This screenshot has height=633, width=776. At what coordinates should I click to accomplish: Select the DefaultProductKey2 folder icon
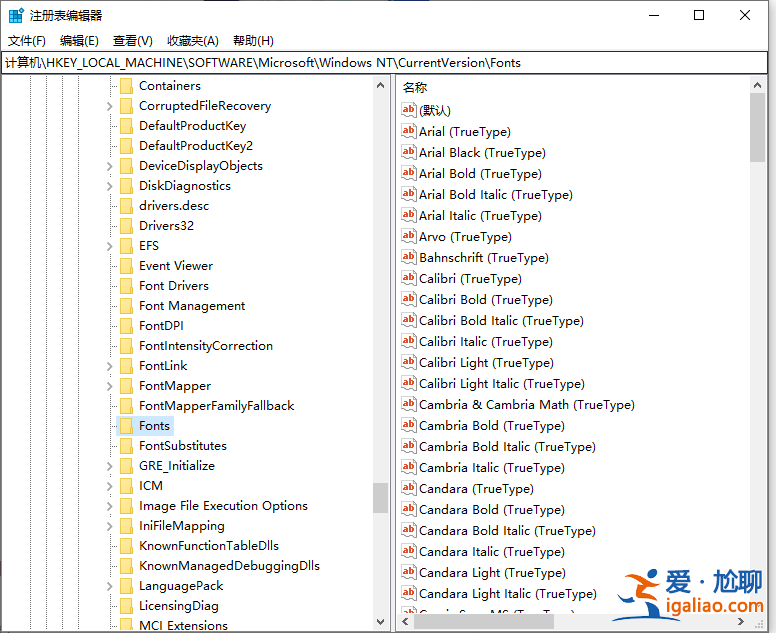127,146
